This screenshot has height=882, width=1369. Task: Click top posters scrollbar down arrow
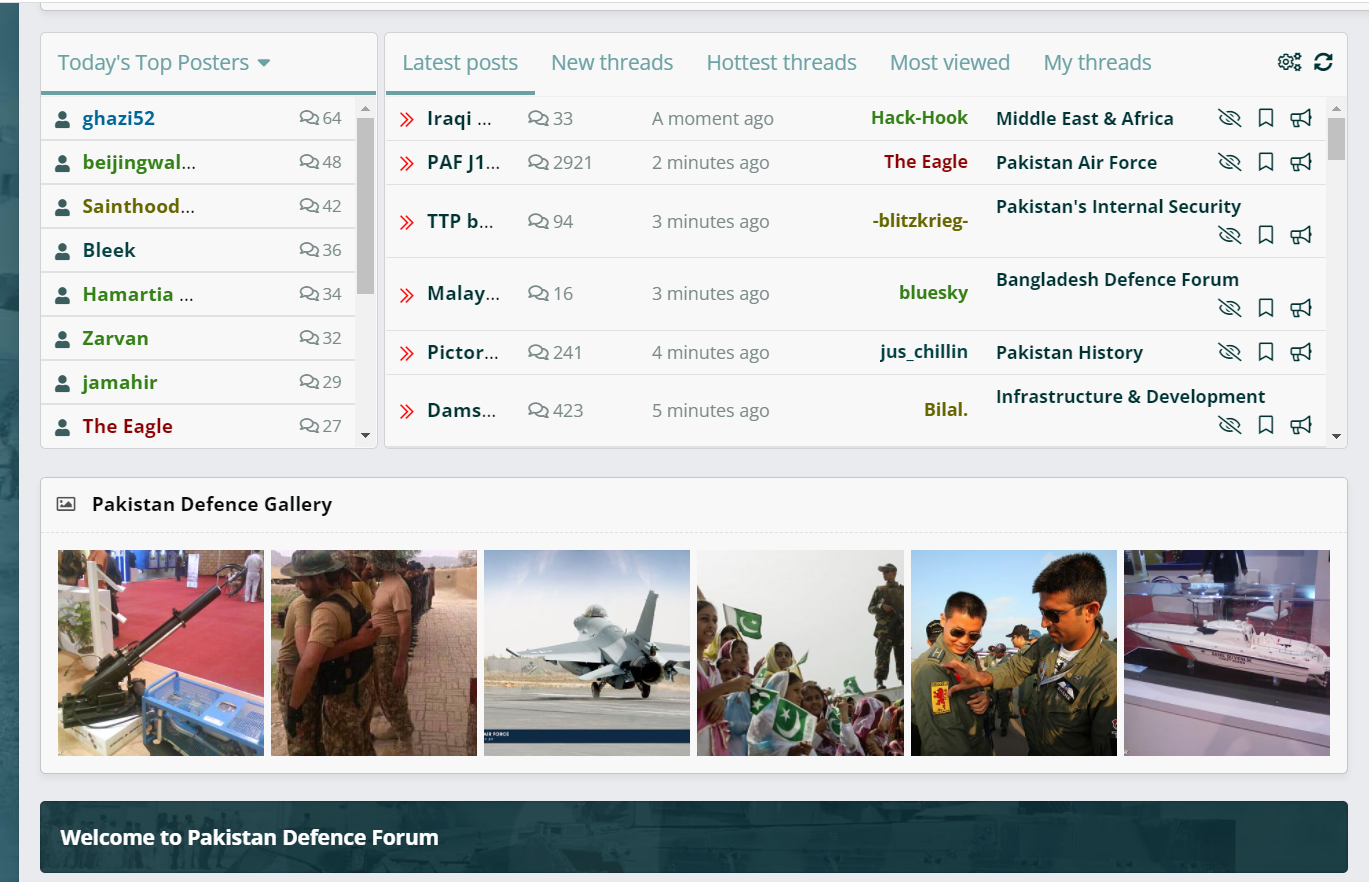[x=365, y=435]
